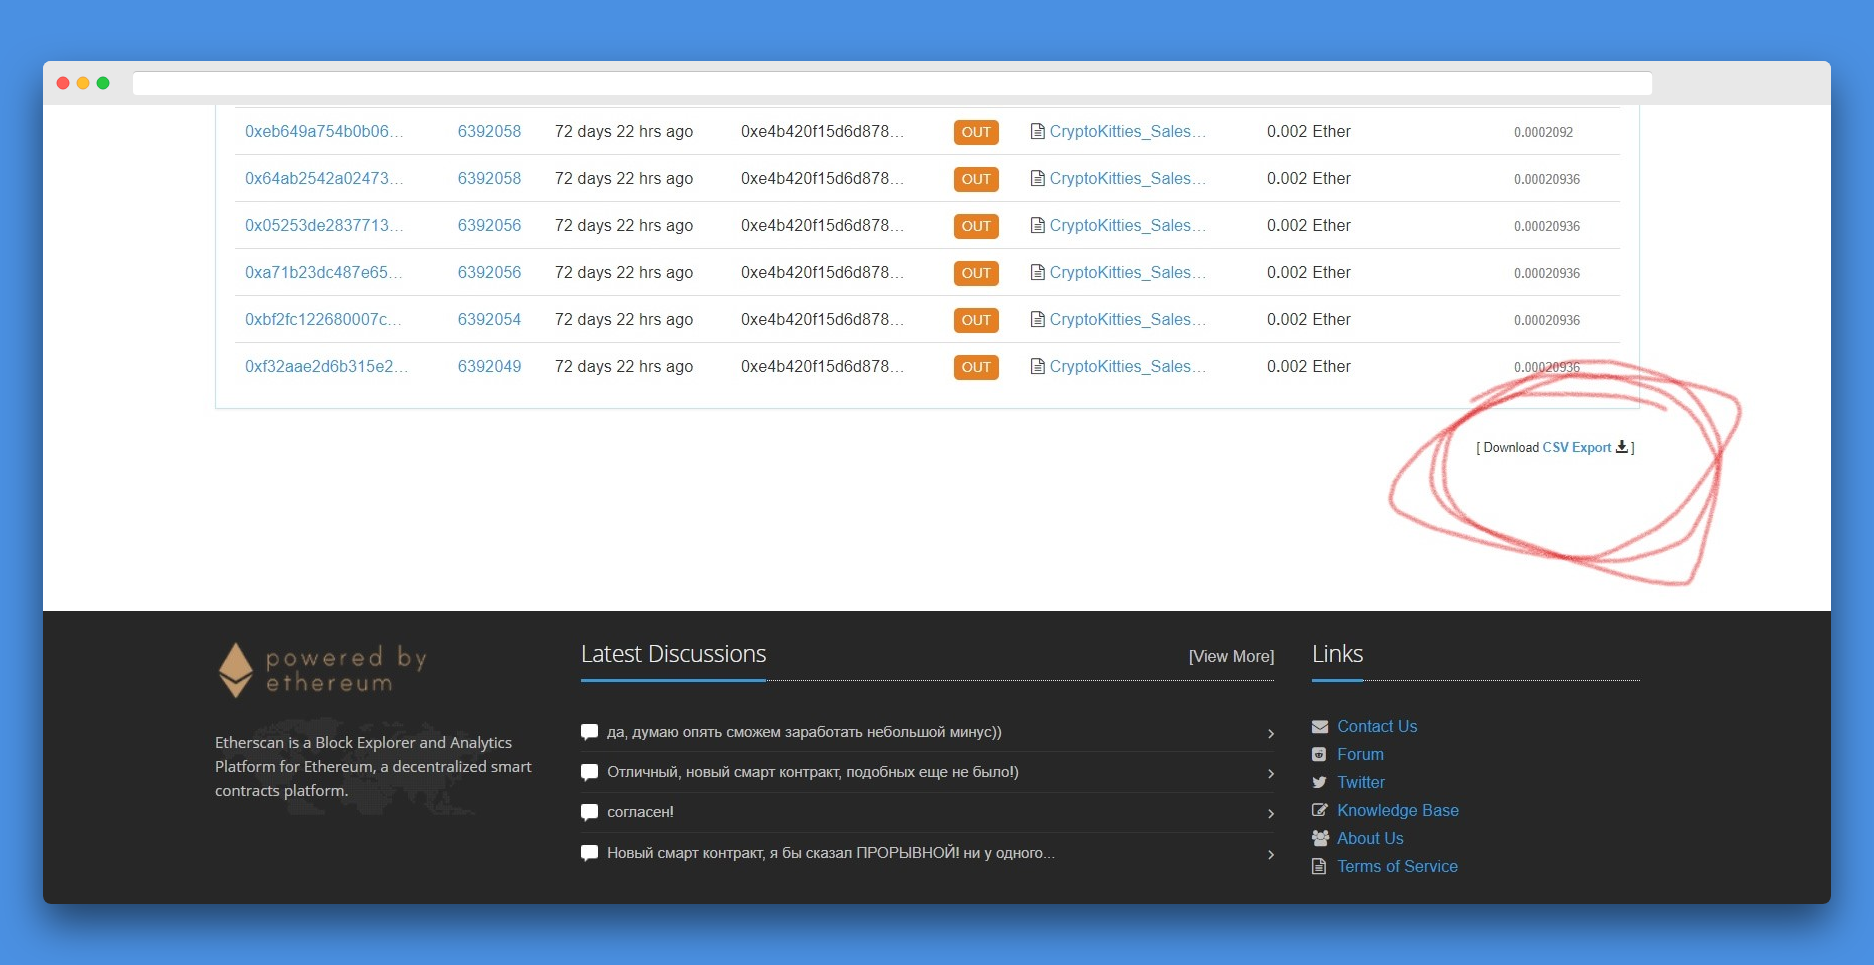Click the Ethereum diamond logo in footer

(x=236, y=670)
